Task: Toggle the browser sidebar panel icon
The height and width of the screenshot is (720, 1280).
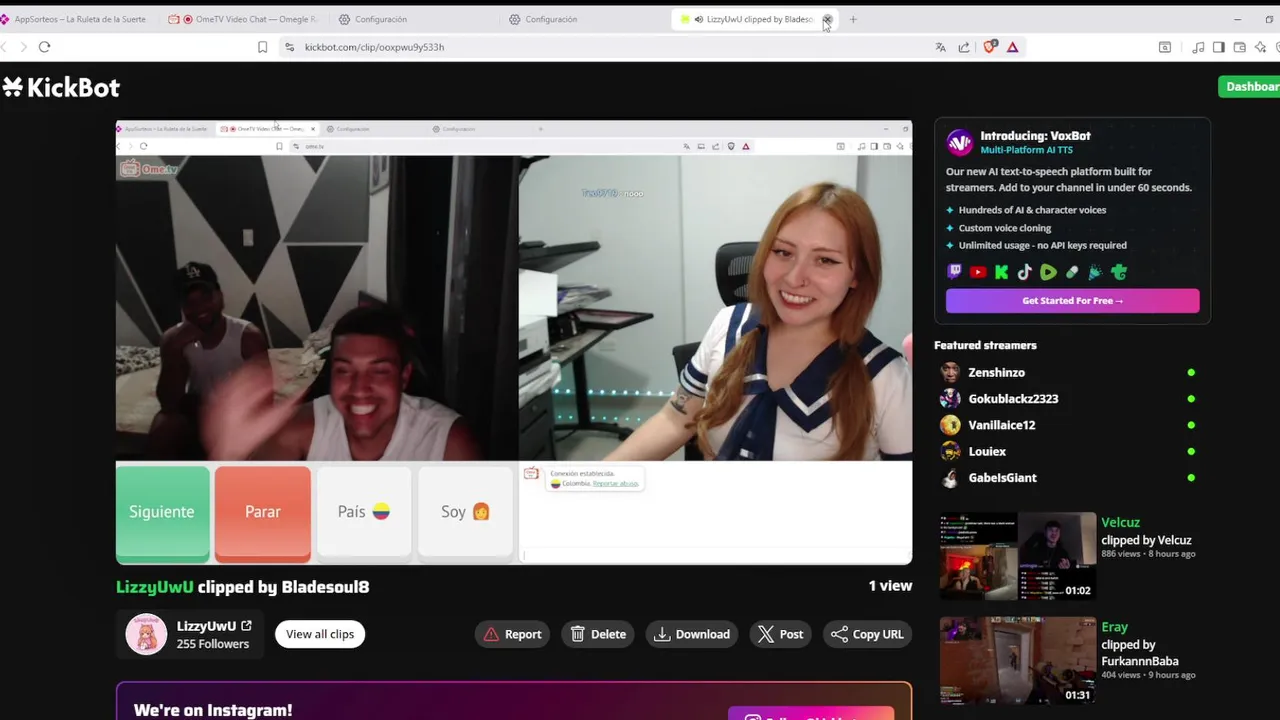Action: point(1218,47)
